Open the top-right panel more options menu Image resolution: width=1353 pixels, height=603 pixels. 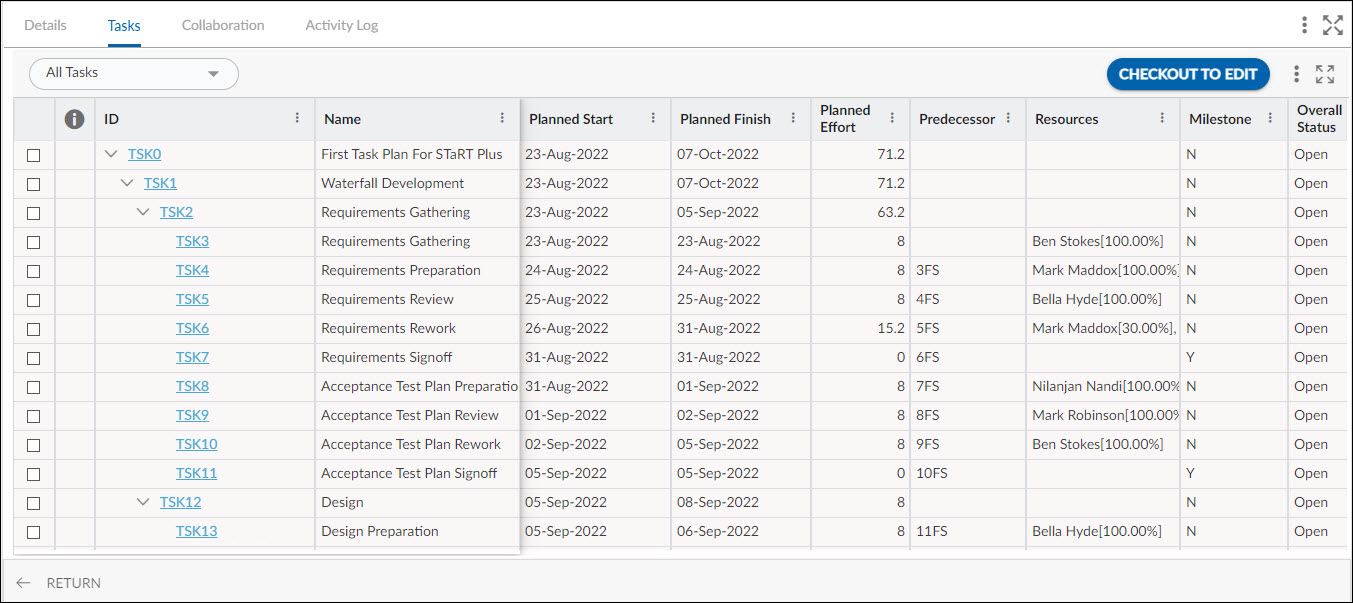(1304, 25)
